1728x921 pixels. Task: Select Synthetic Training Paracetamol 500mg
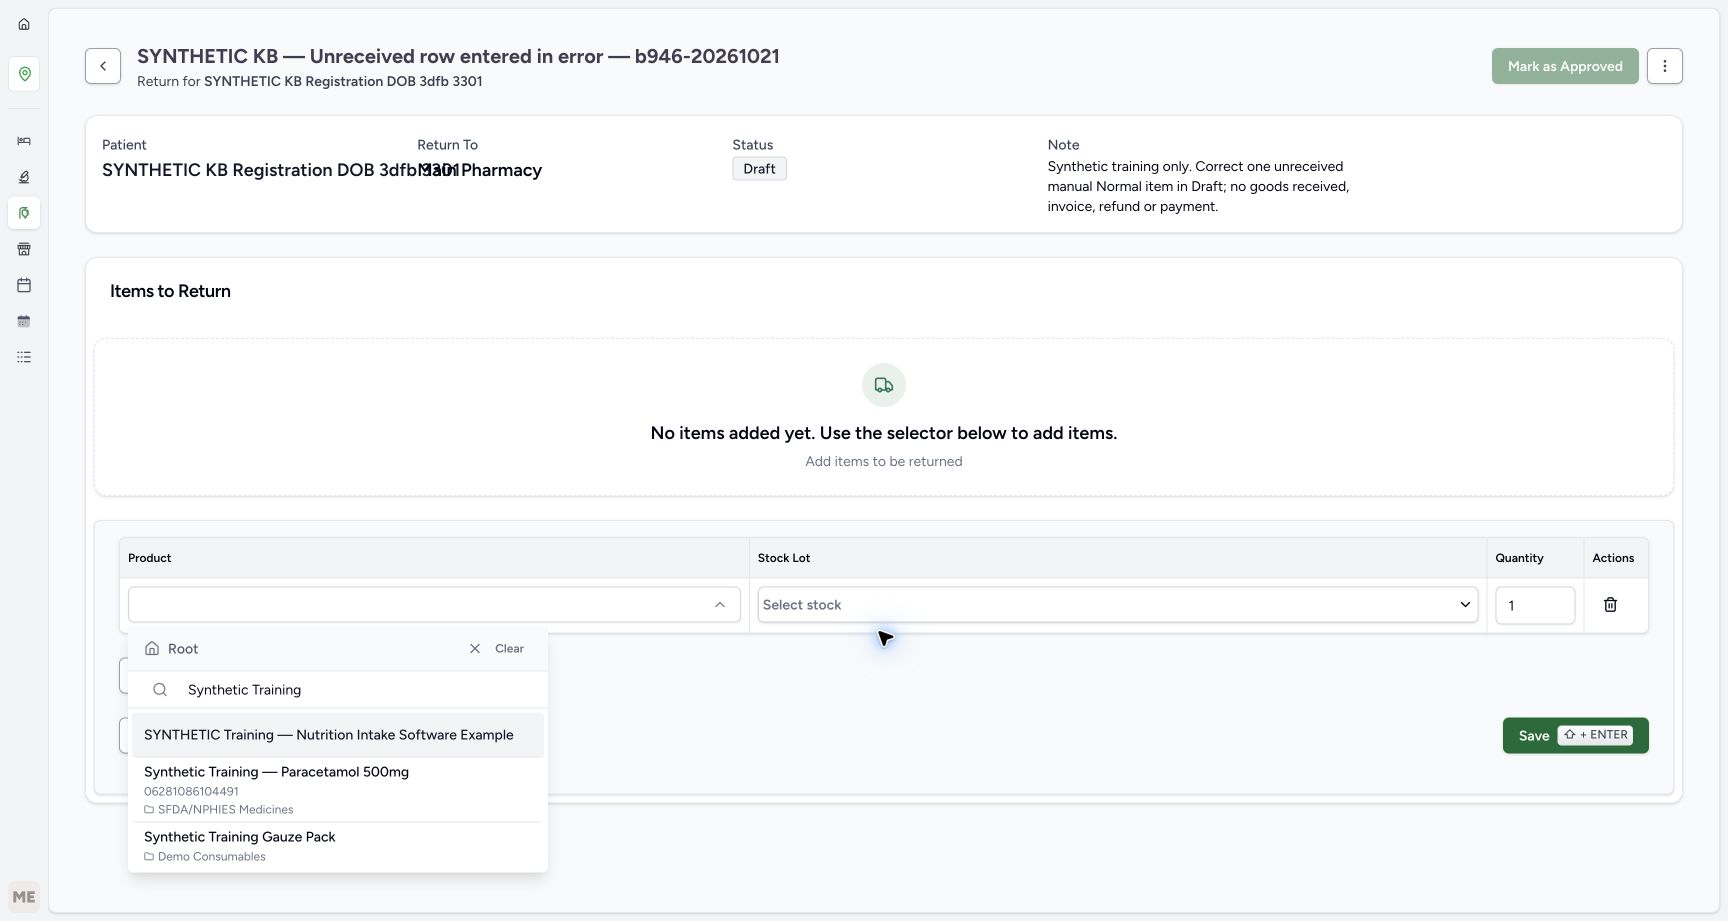point(338,790)
